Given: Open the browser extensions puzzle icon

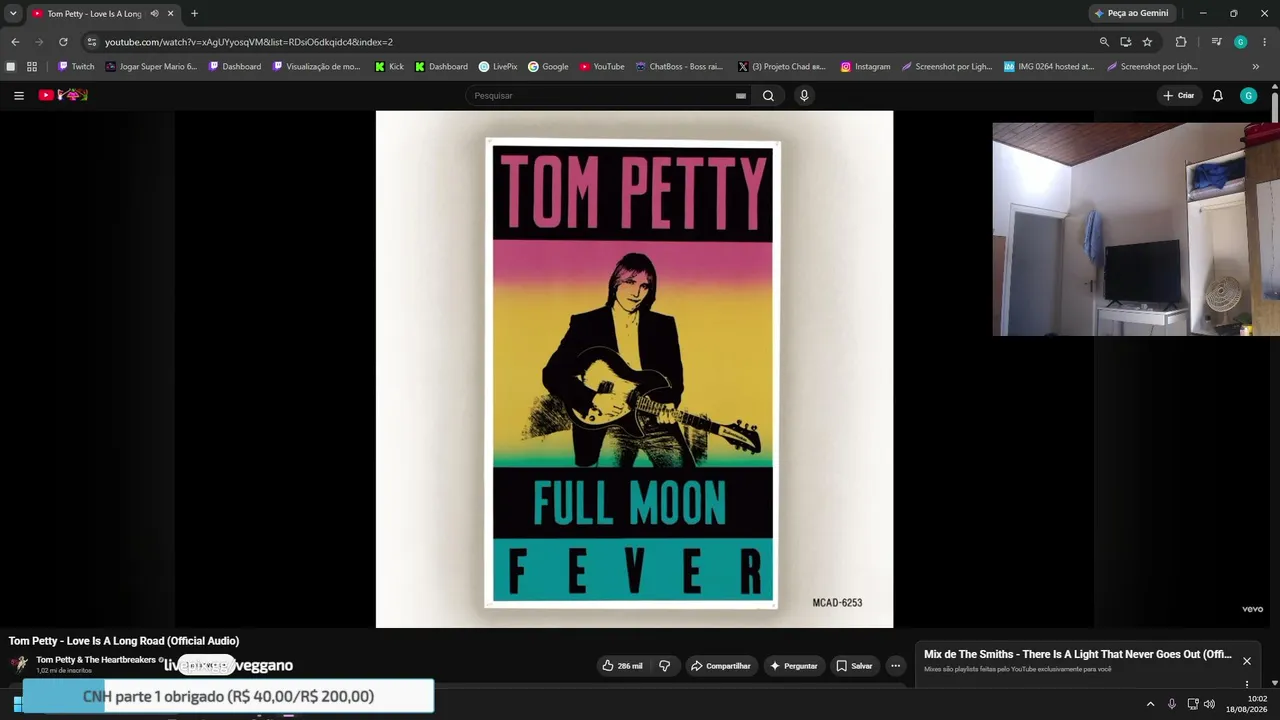Looking at the screenshot, I should [1181, 42].
